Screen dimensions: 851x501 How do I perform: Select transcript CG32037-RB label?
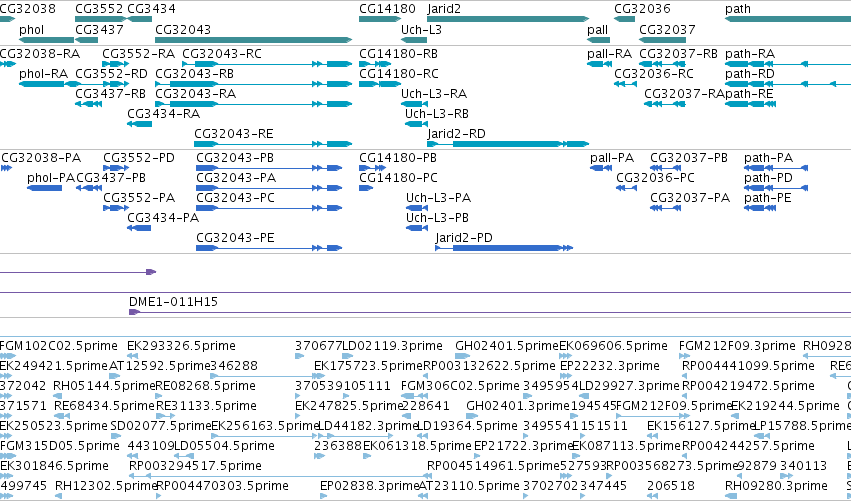(678, 54)
